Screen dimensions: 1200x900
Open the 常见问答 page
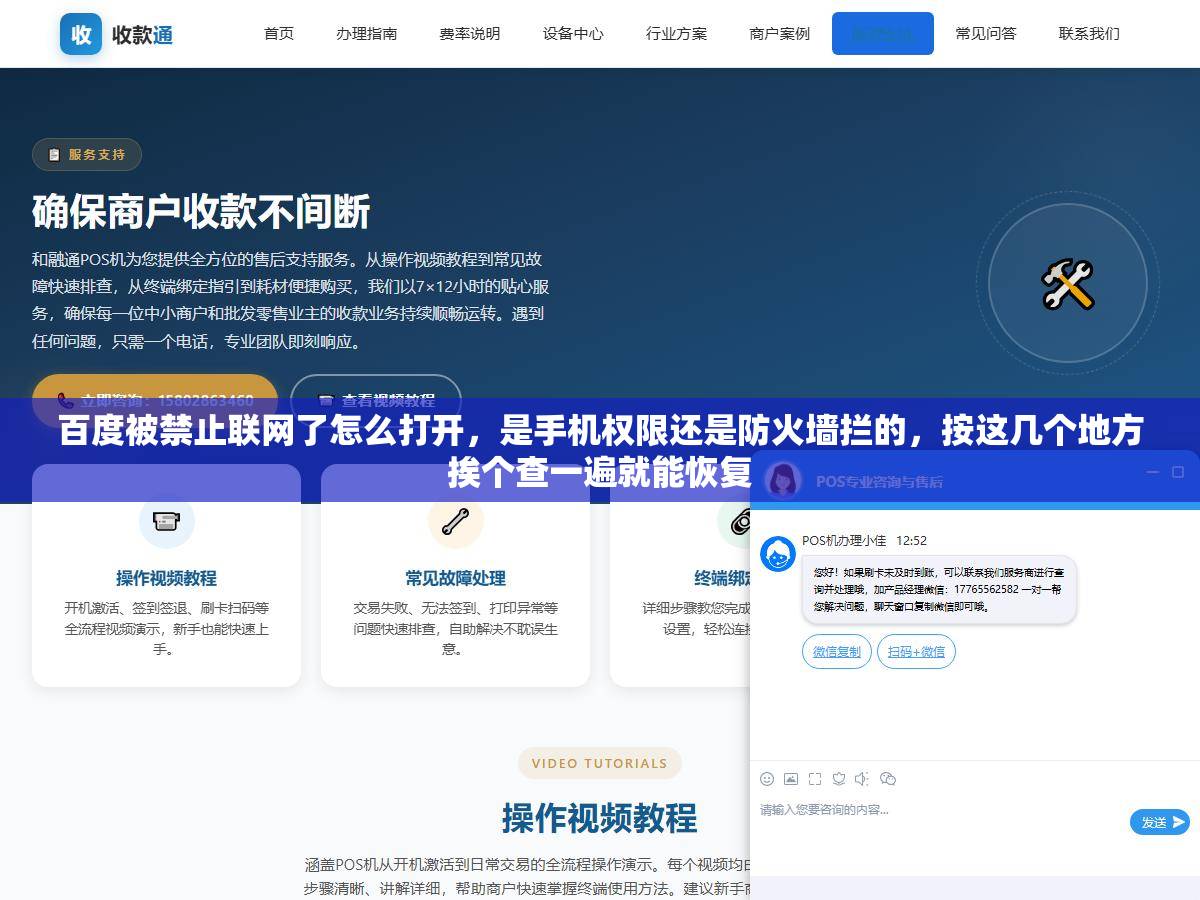[x=986, y=33]
